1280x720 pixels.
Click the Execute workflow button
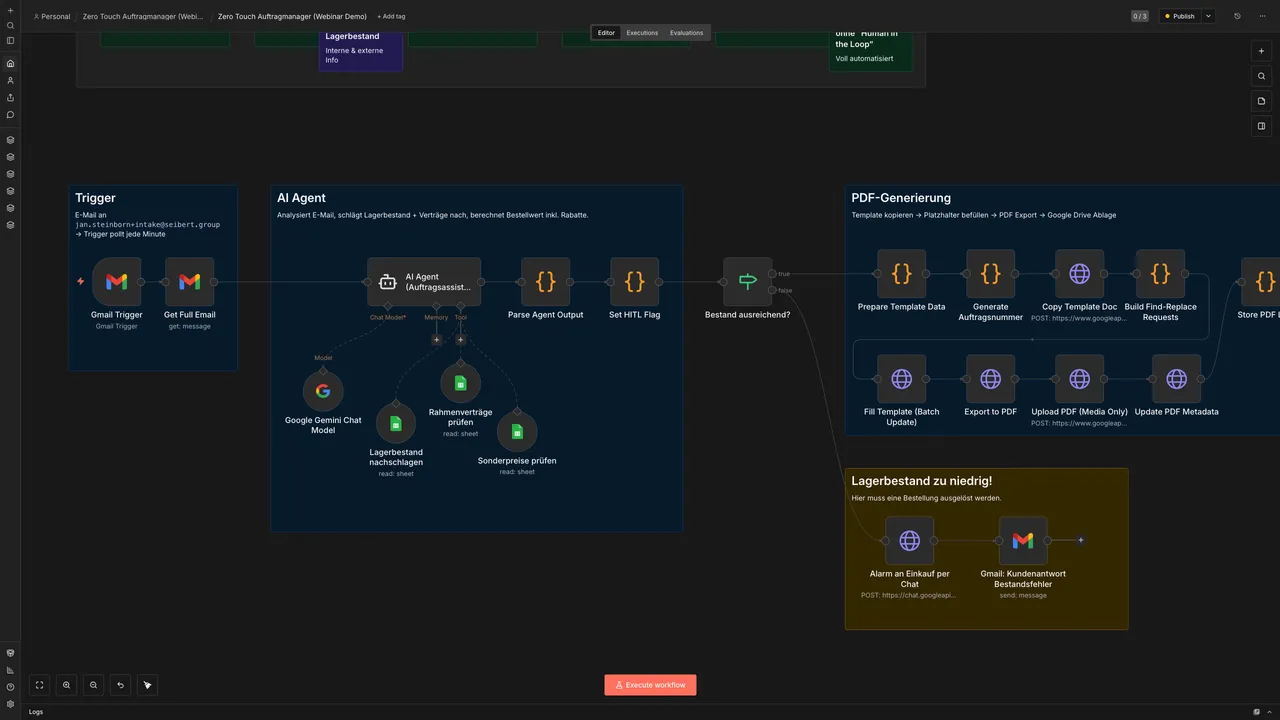click(650, 684)
